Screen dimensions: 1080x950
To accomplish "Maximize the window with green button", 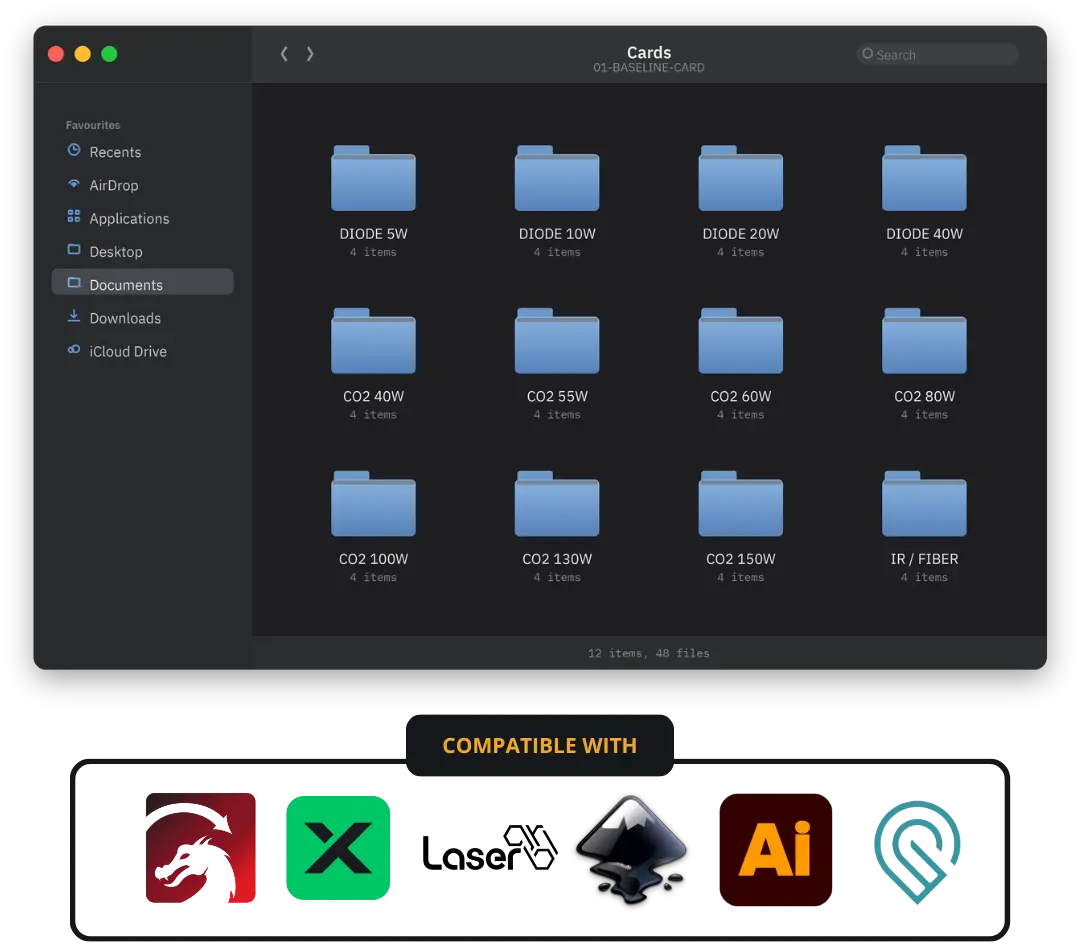I will 110,54.
